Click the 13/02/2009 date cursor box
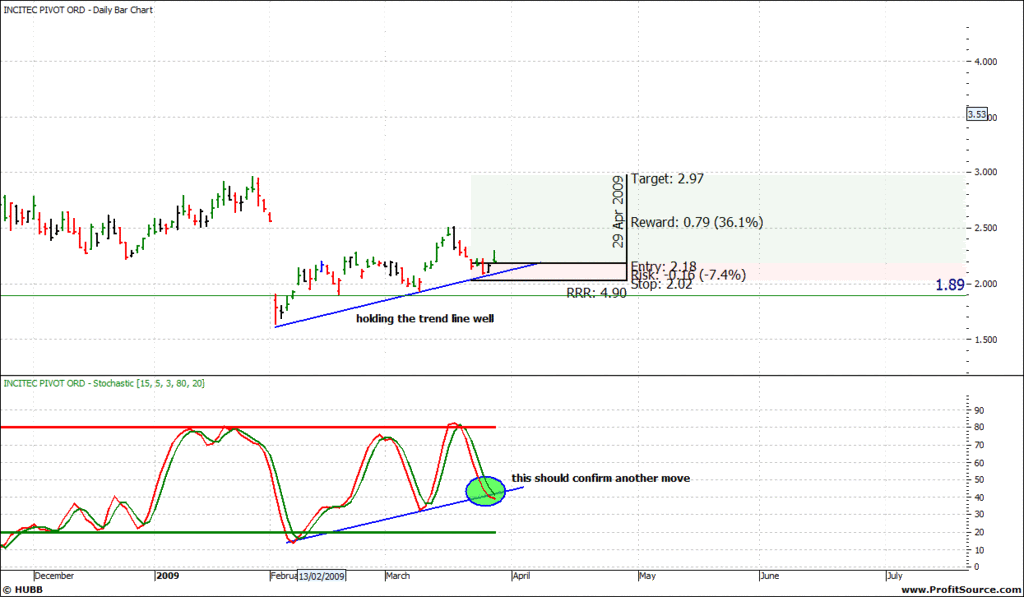This screenshot has height=597, width=1024. click(x=321, y=576)
